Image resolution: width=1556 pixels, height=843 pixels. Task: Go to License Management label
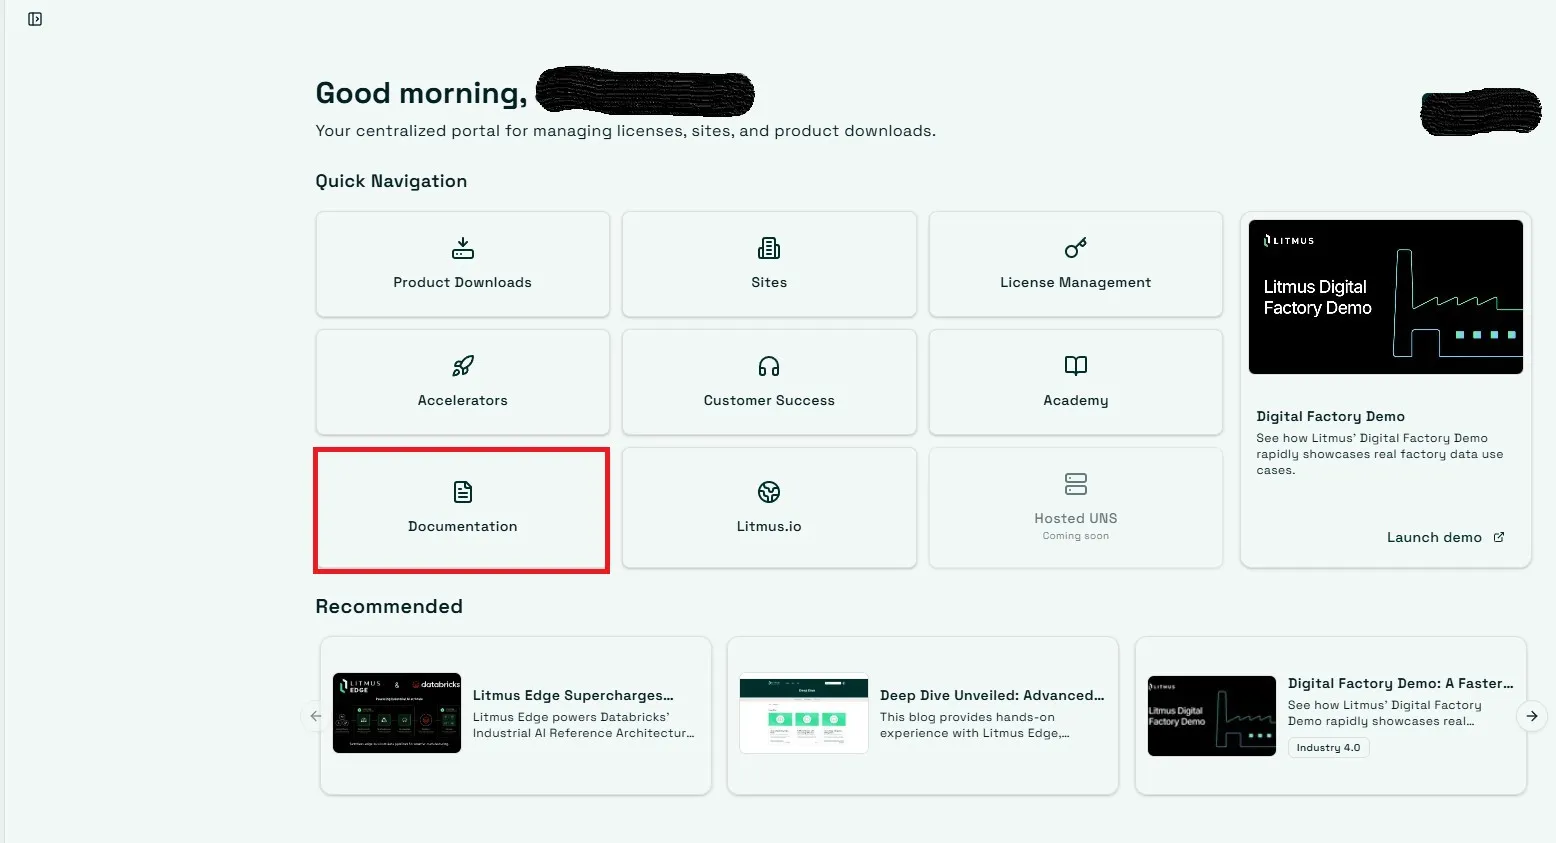point(1076,283)
